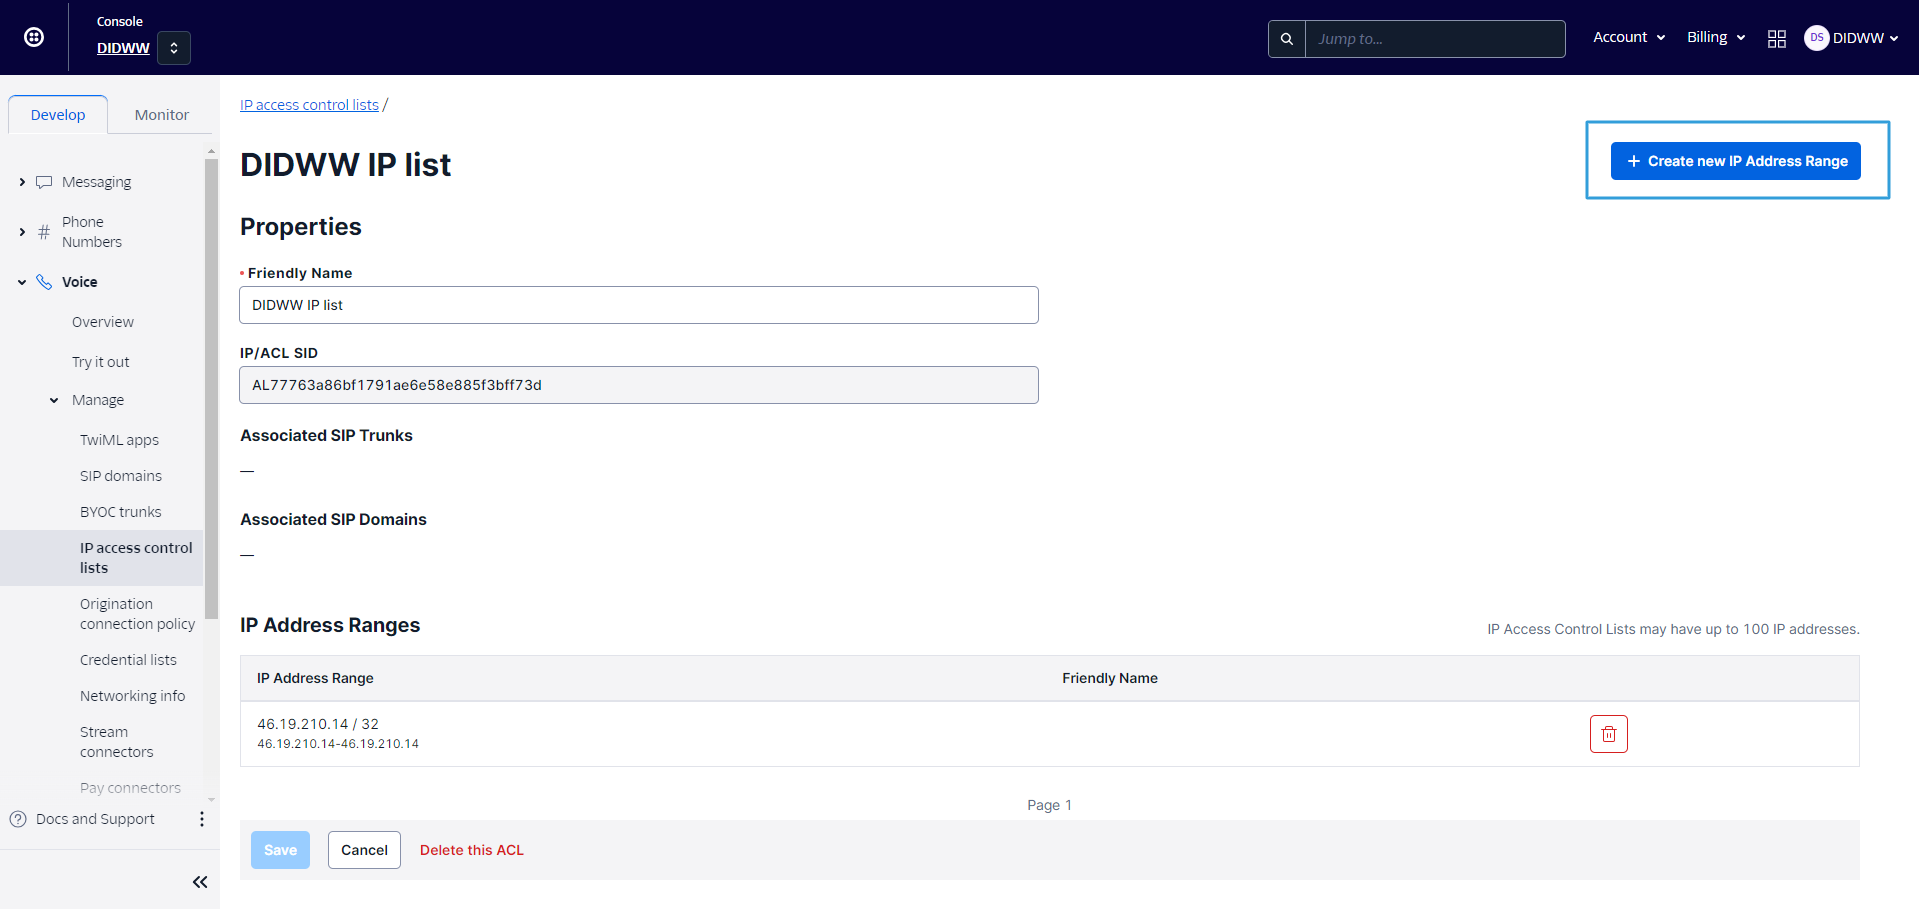1919x909 pixels.
Task: Open BYOC trunks
Action: [120, 512]
